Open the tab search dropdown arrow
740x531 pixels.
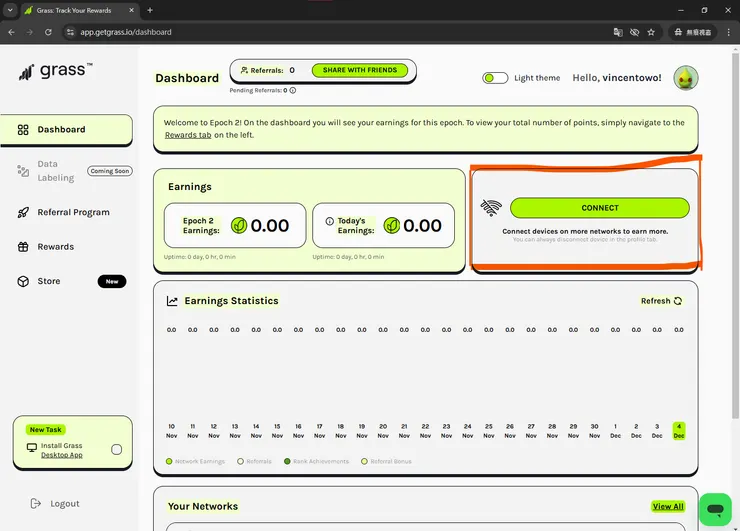9,10
